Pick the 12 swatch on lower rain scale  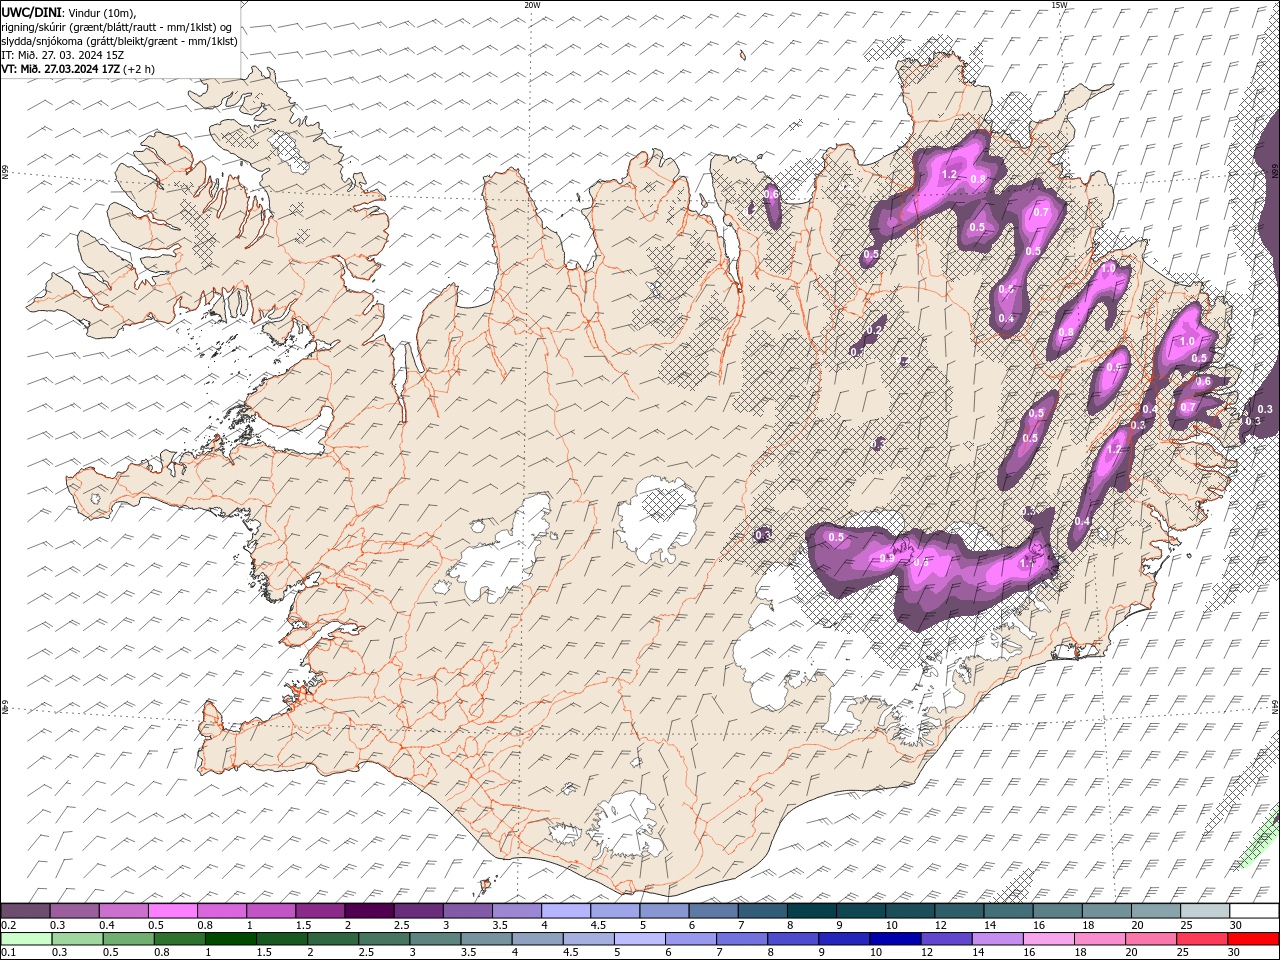click(946, 939)
